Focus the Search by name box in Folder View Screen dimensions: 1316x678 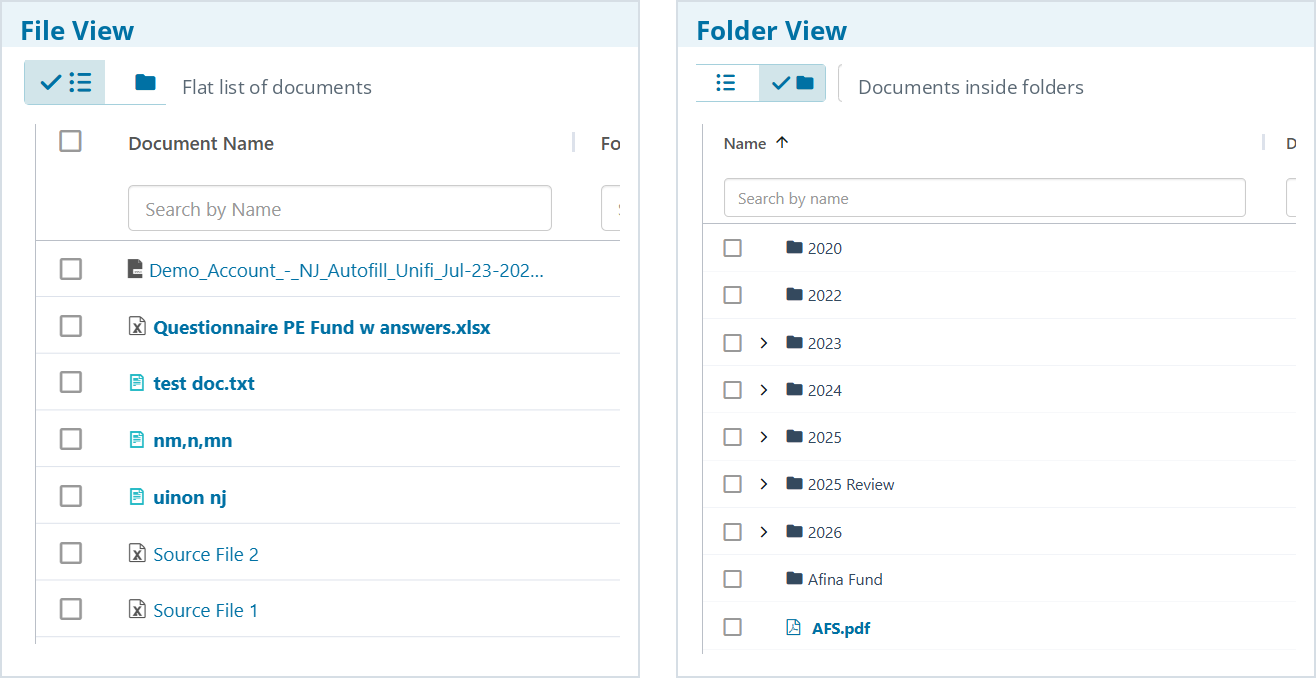click(985, 198)
